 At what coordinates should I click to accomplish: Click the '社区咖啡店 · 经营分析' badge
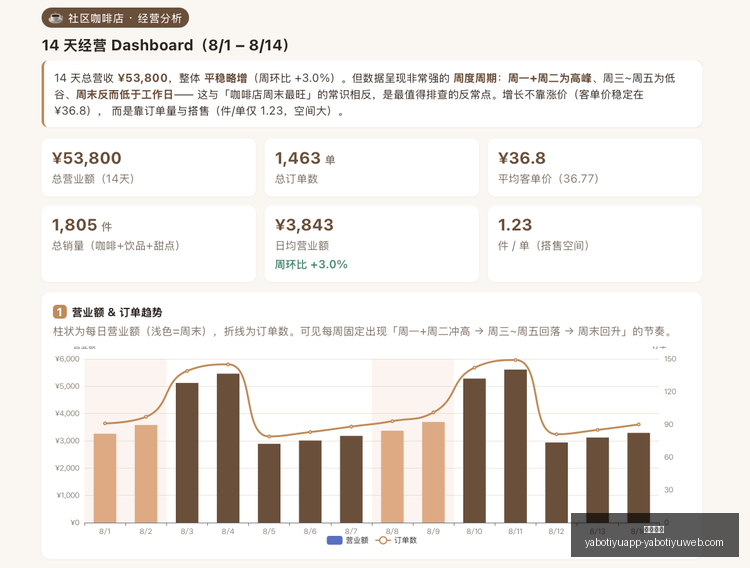(115, 18)
